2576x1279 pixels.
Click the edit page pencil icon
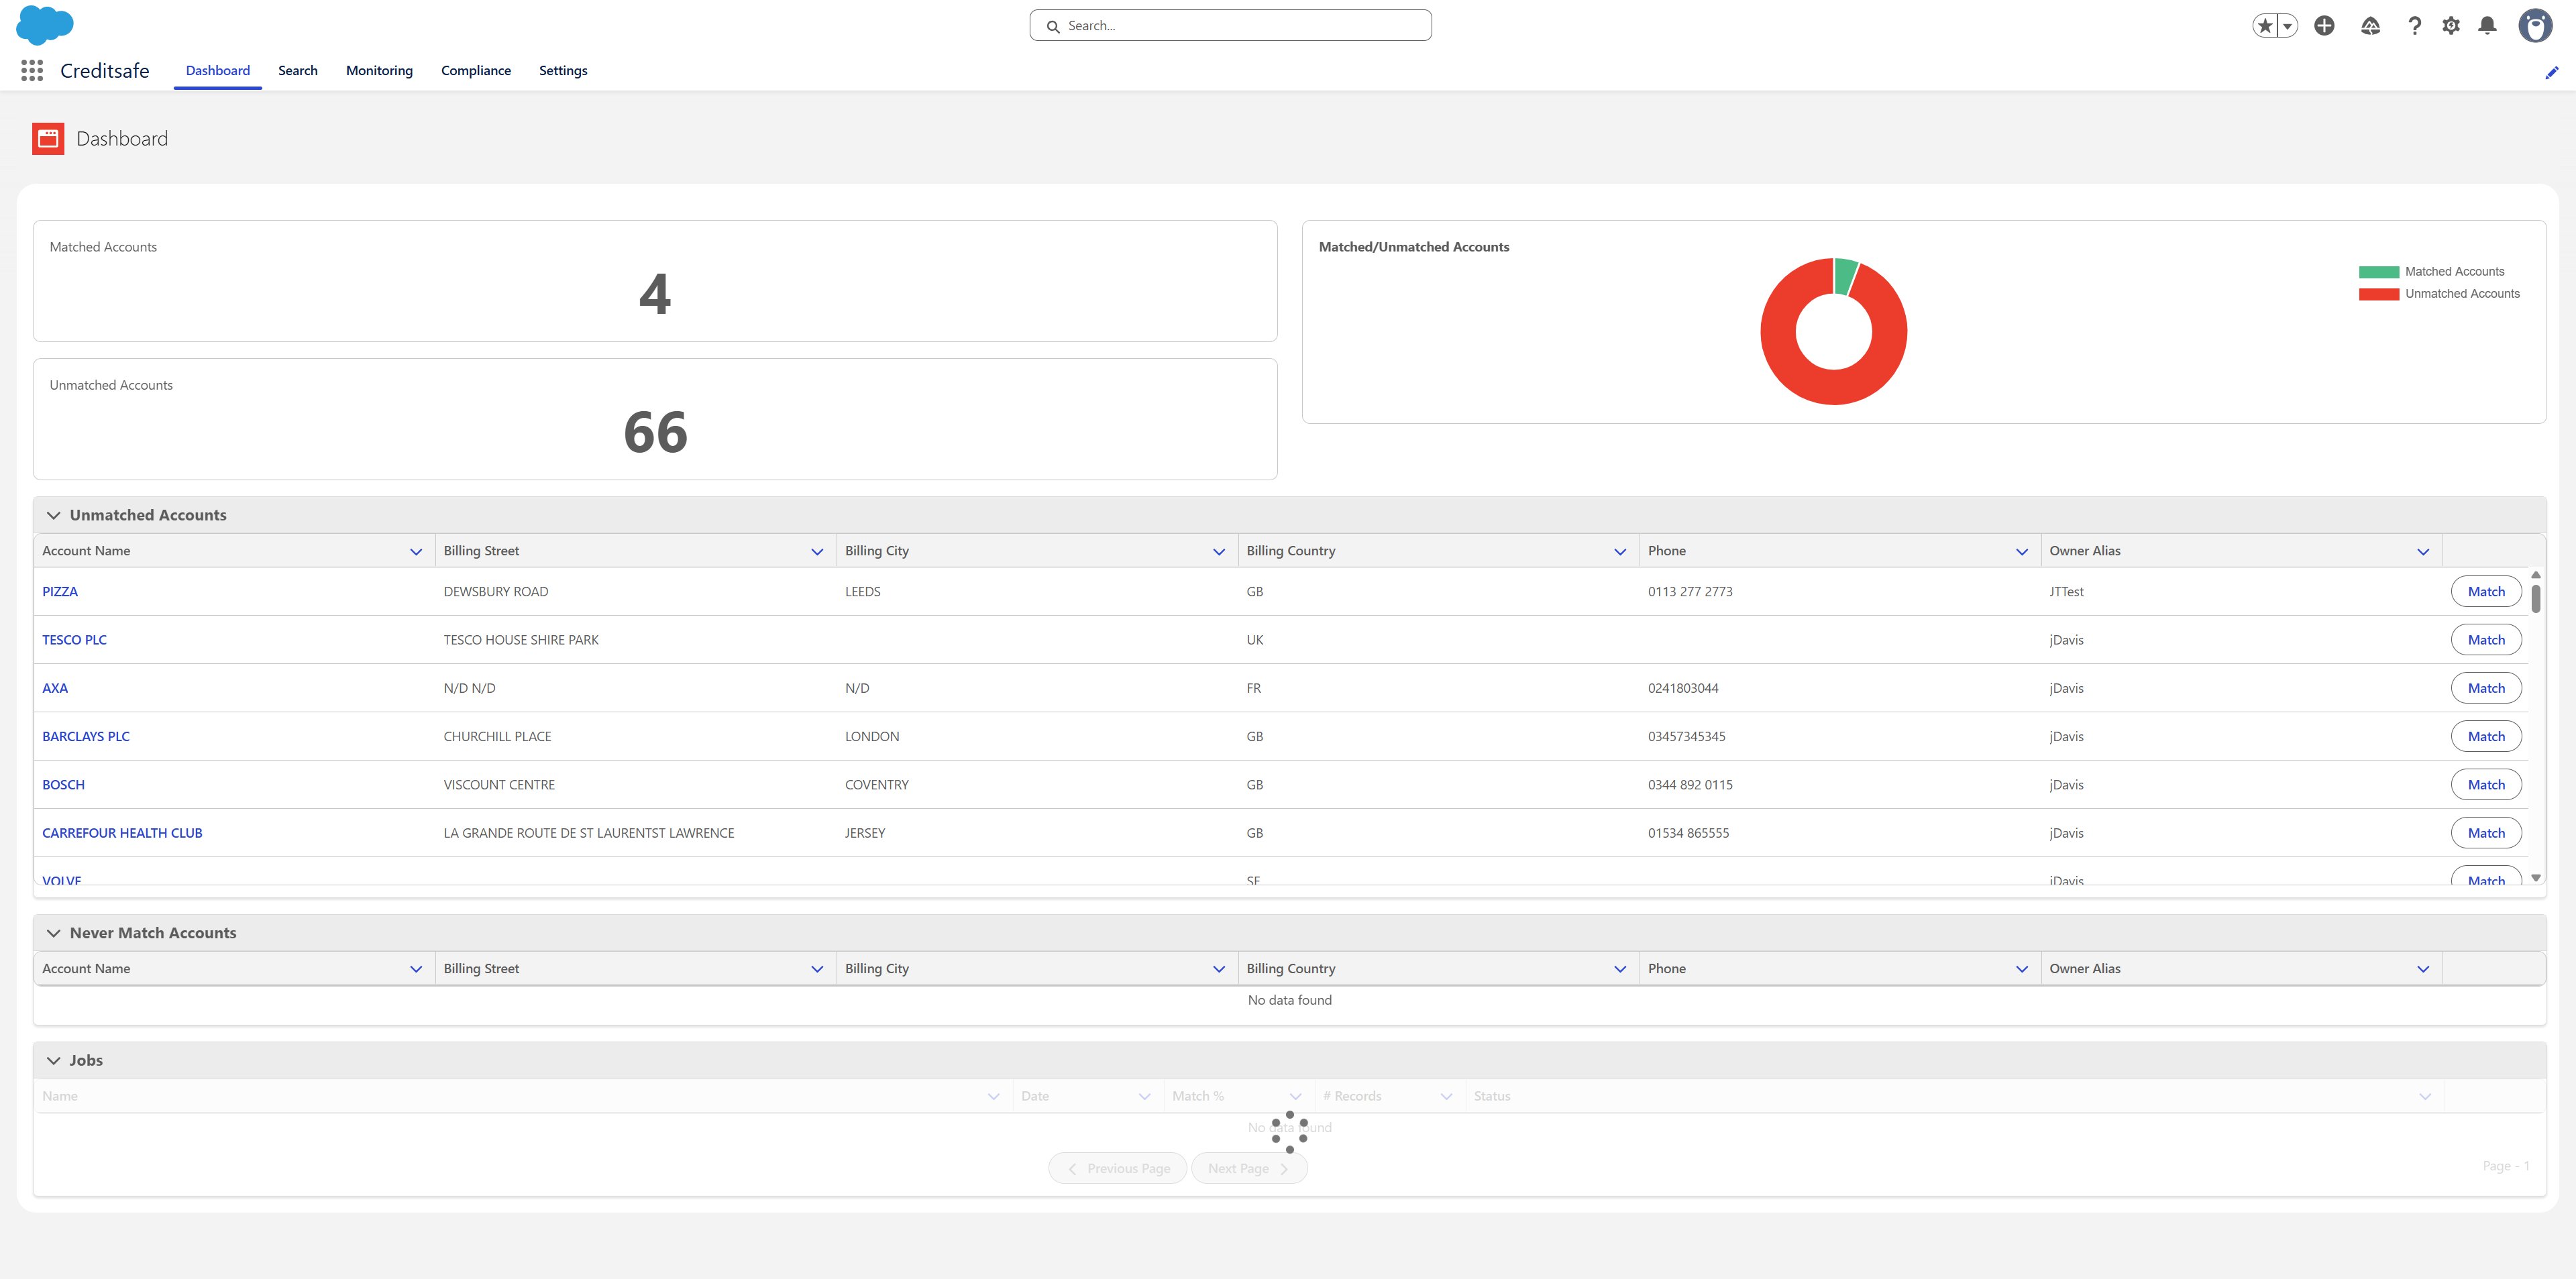click(2551, 72)
